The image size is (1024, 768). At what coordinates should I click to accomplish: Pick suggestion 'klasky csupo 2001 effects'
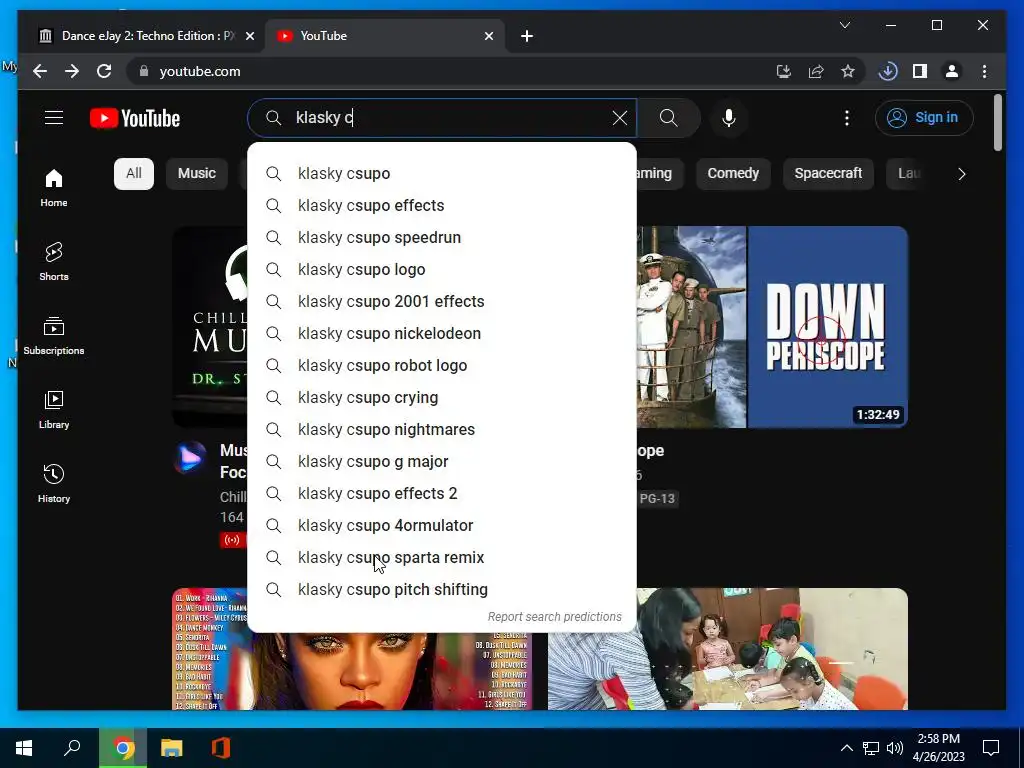pos(442,301)
